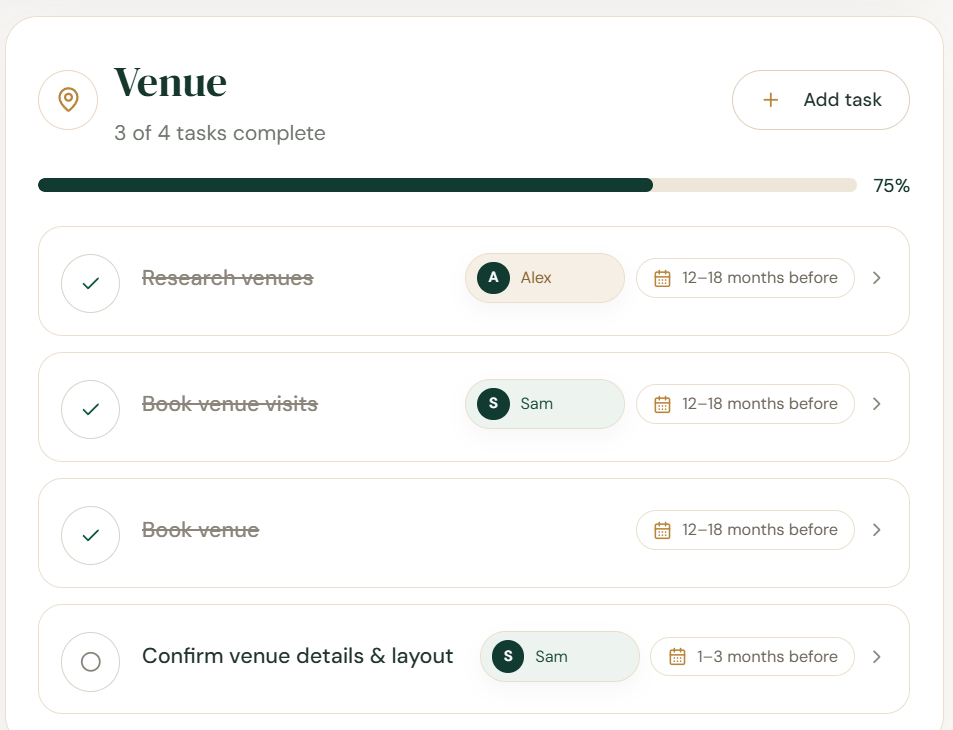Click calendar icon on Confirm venue details row

(x=677, y=657)
